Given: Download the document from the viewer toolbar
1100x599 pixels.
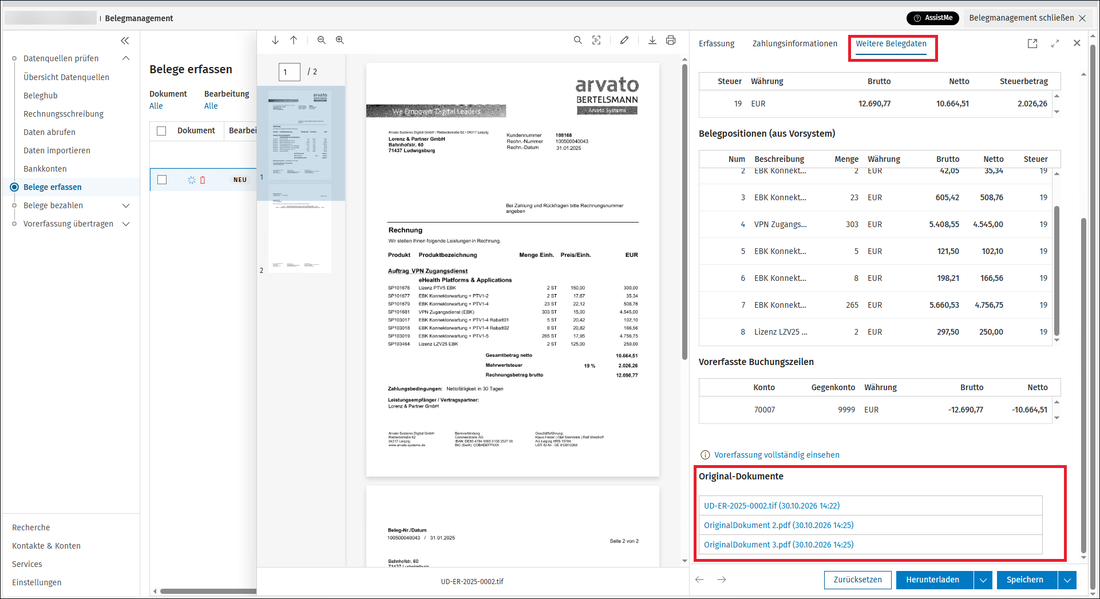Looking at the screenshot, I should pyautogui.click(x=652, y=41).
